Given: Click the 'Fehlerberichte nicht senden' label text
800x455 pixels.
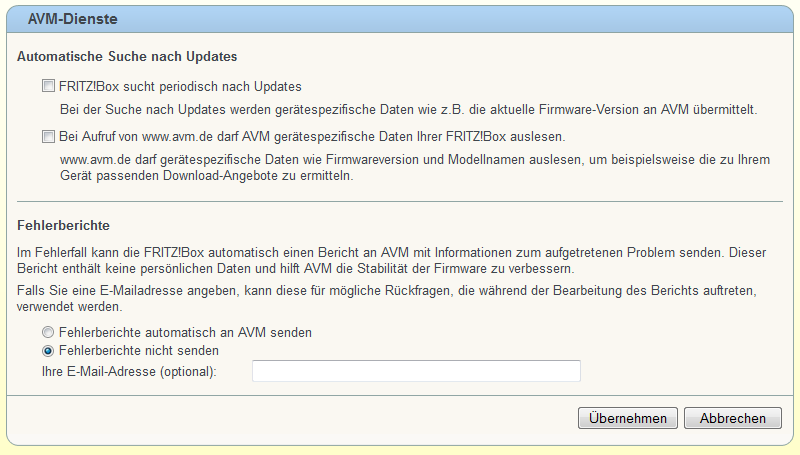Looking at the screenshot, I should coord(139,351).
